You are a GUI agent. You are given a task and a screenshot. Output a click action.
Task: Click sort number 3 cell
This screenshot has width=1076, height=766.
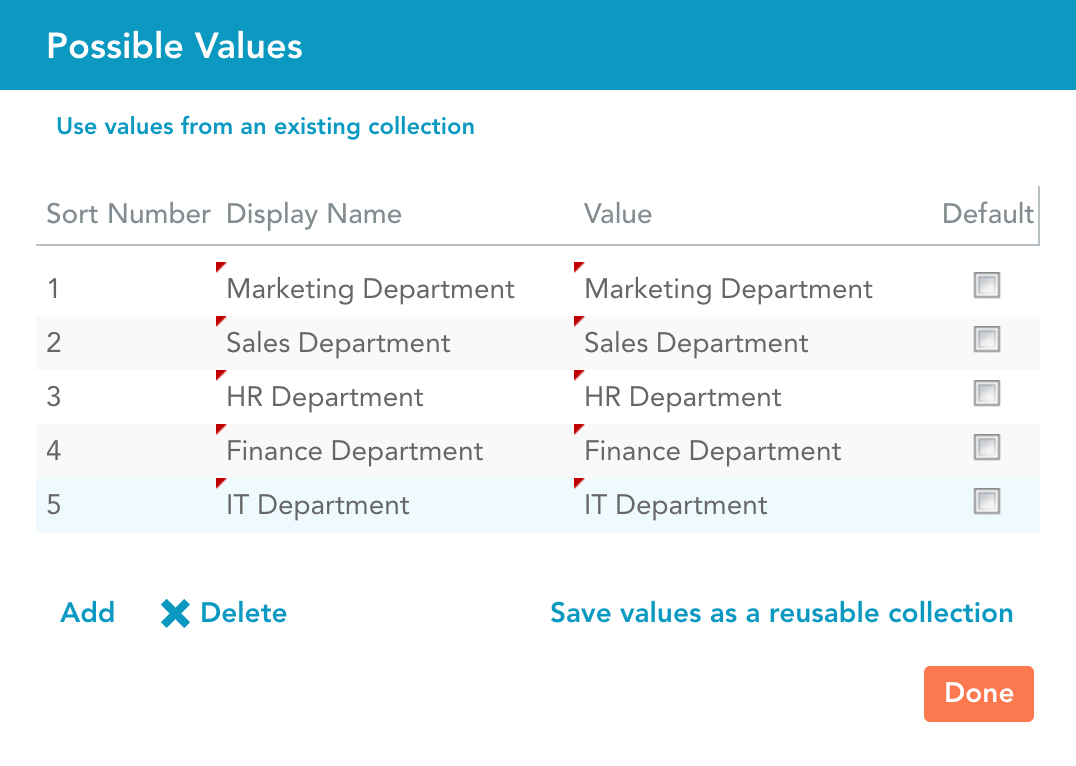[x=126, y=397]
